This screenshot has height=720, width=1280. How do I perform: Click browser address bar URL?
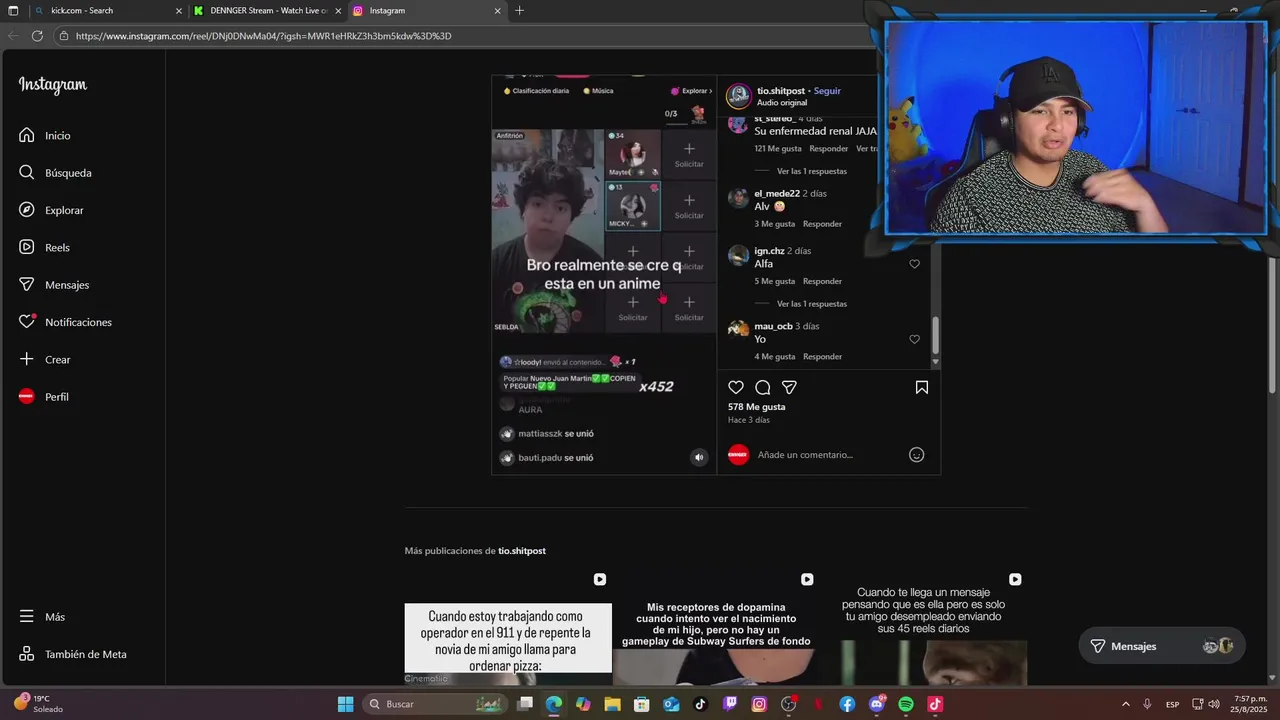point(264,36)
